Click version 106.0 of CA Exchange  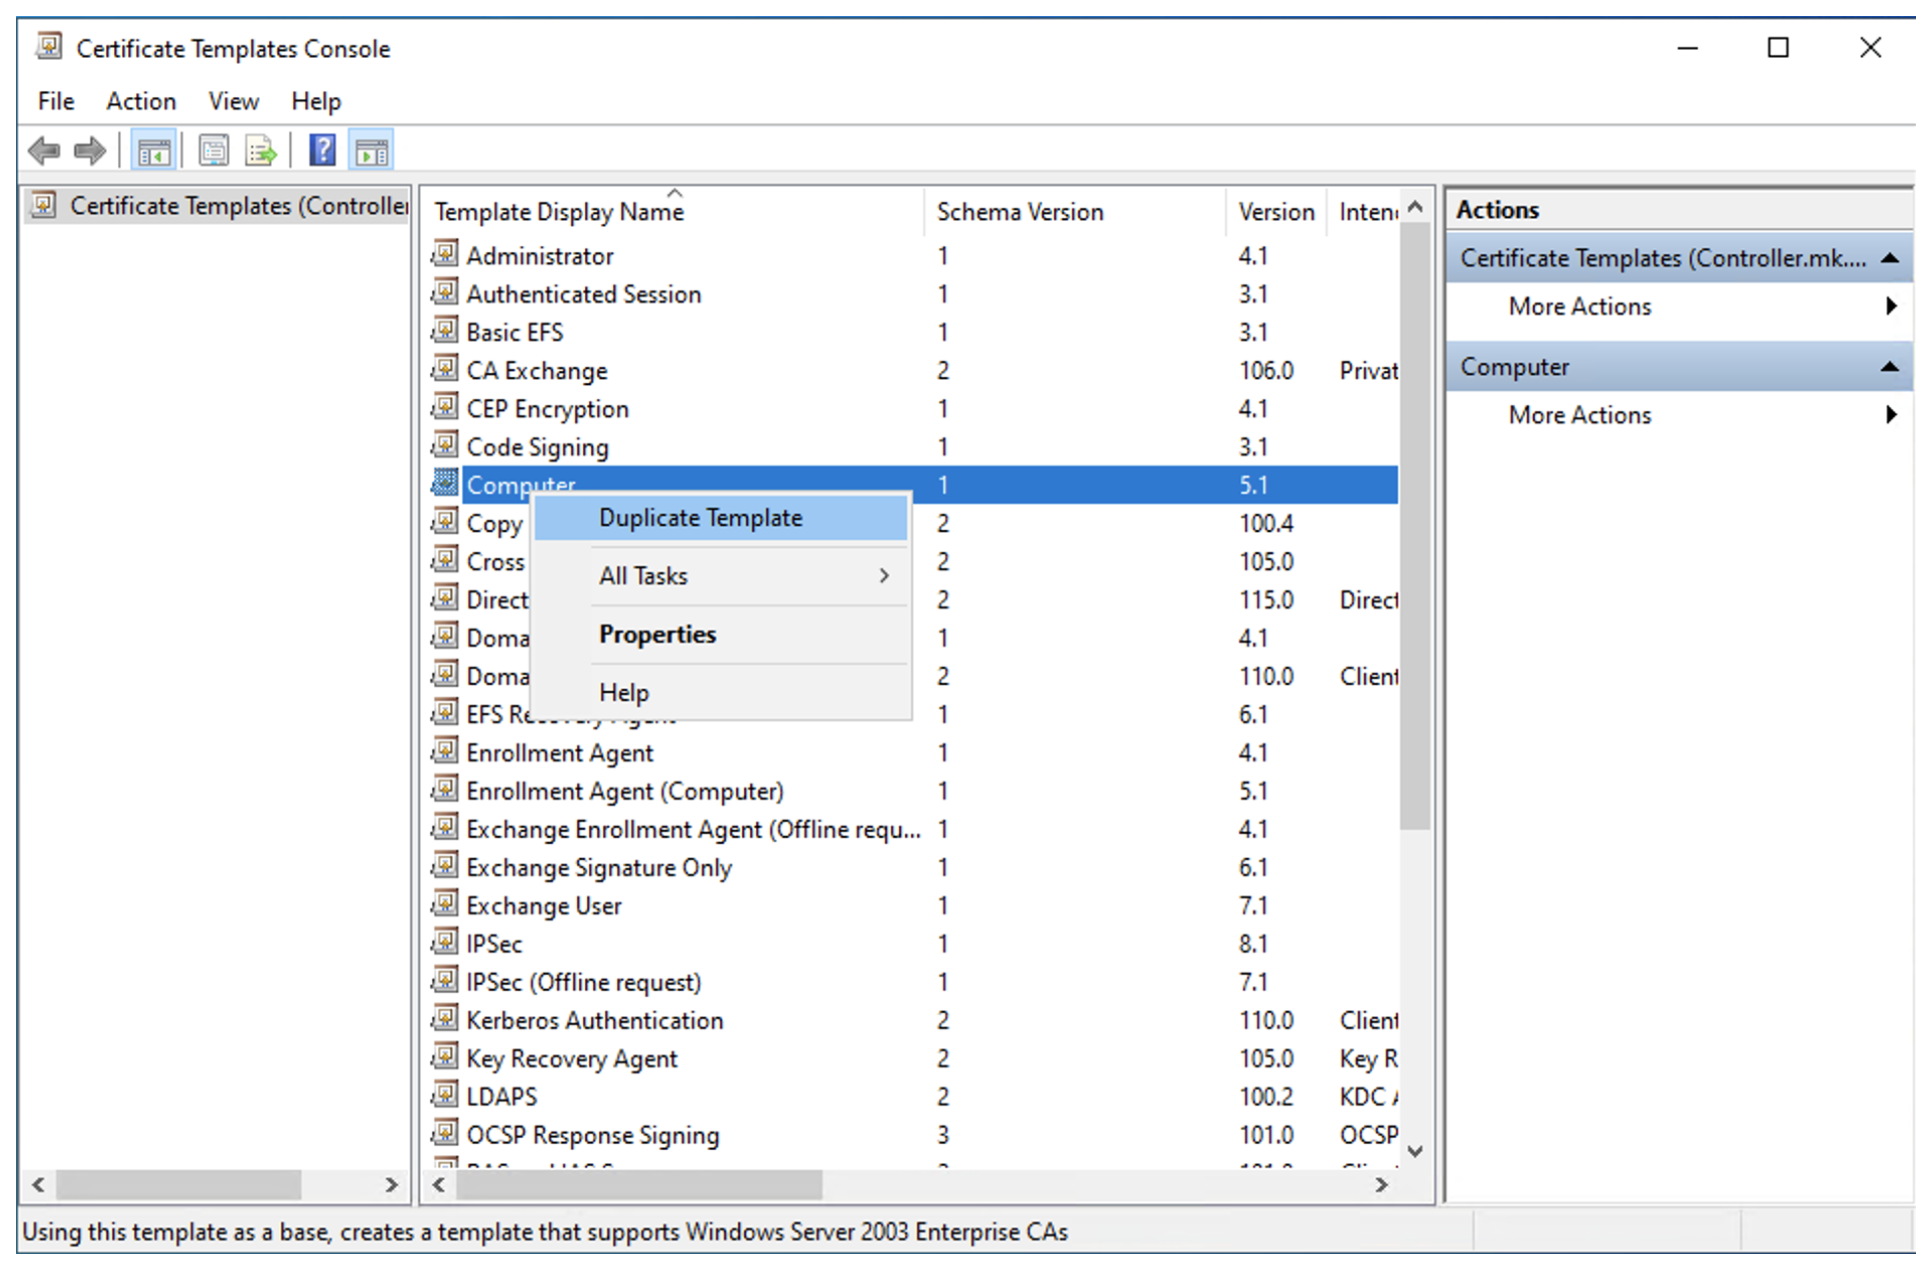pos(1266,371)
